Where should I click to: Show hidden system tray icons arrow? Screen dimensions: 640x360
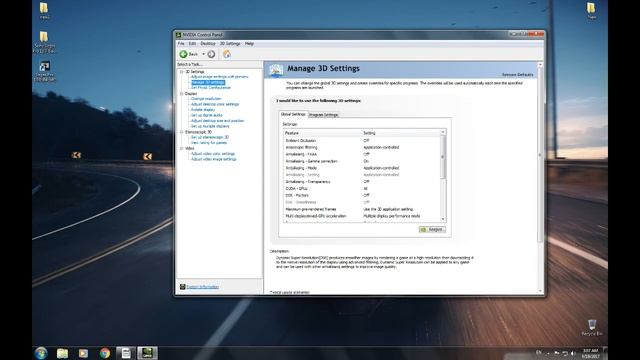coord(548,353)
